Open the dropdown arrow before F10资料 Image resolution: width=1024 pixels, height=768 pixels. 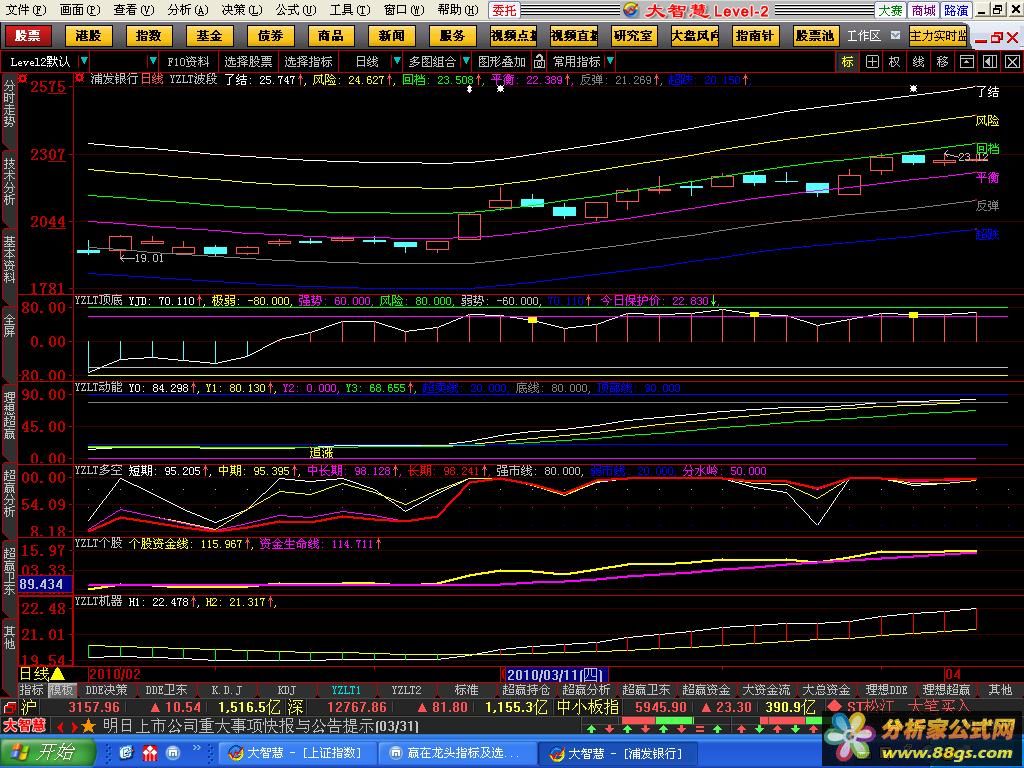point(153,61)
